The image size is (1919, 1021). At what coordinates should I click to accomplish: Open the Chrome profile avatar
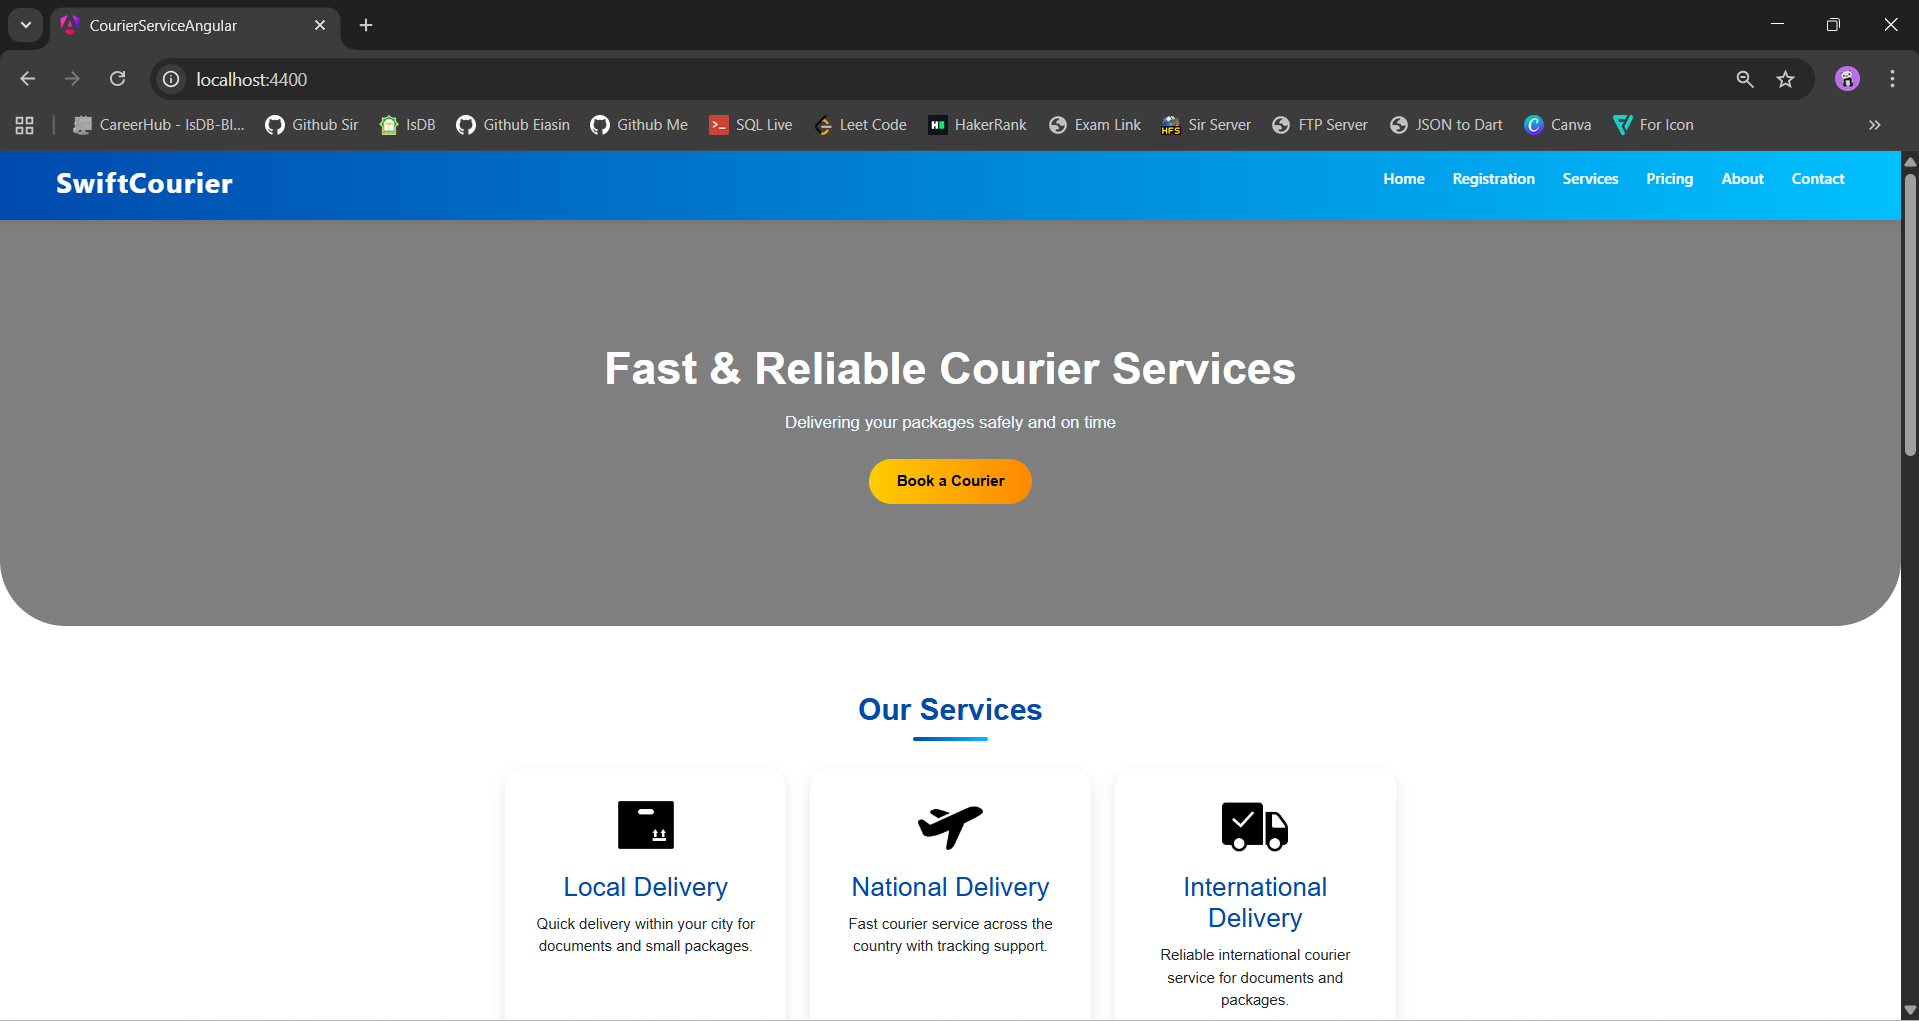[x=1847, y=79]
